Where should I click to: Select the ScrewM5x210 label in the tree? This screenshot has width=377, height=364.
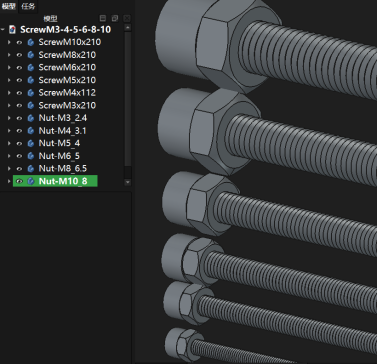(67, 80)
